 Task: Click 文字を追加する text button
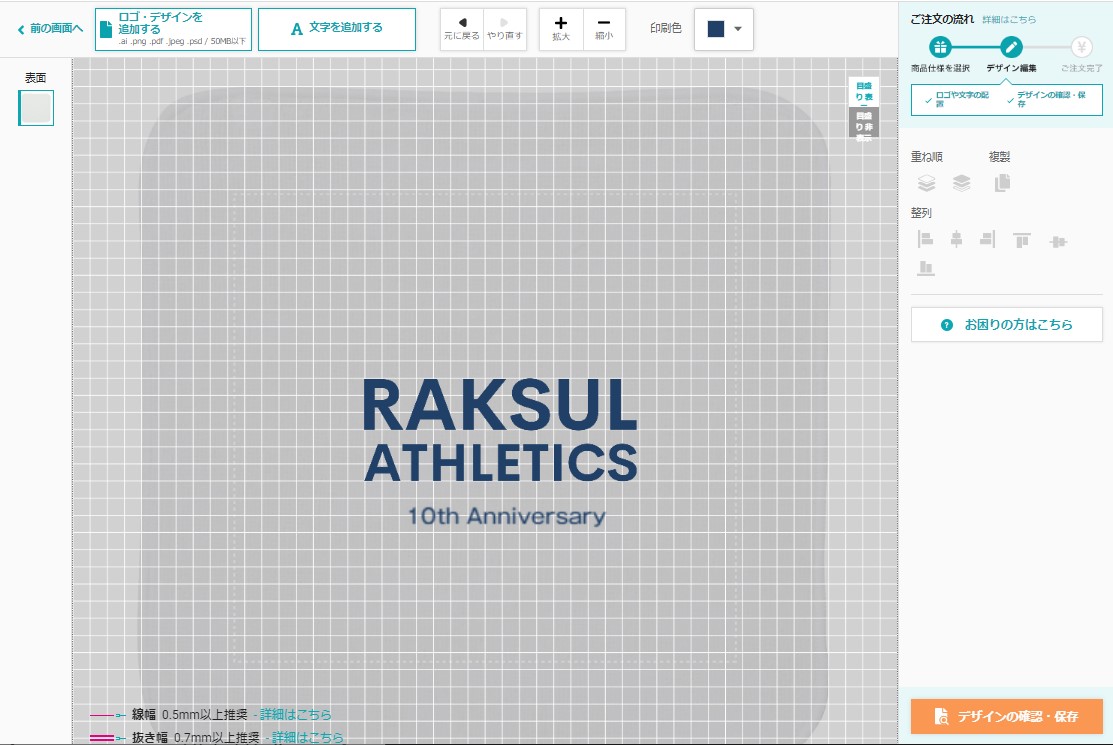(336, 29)
